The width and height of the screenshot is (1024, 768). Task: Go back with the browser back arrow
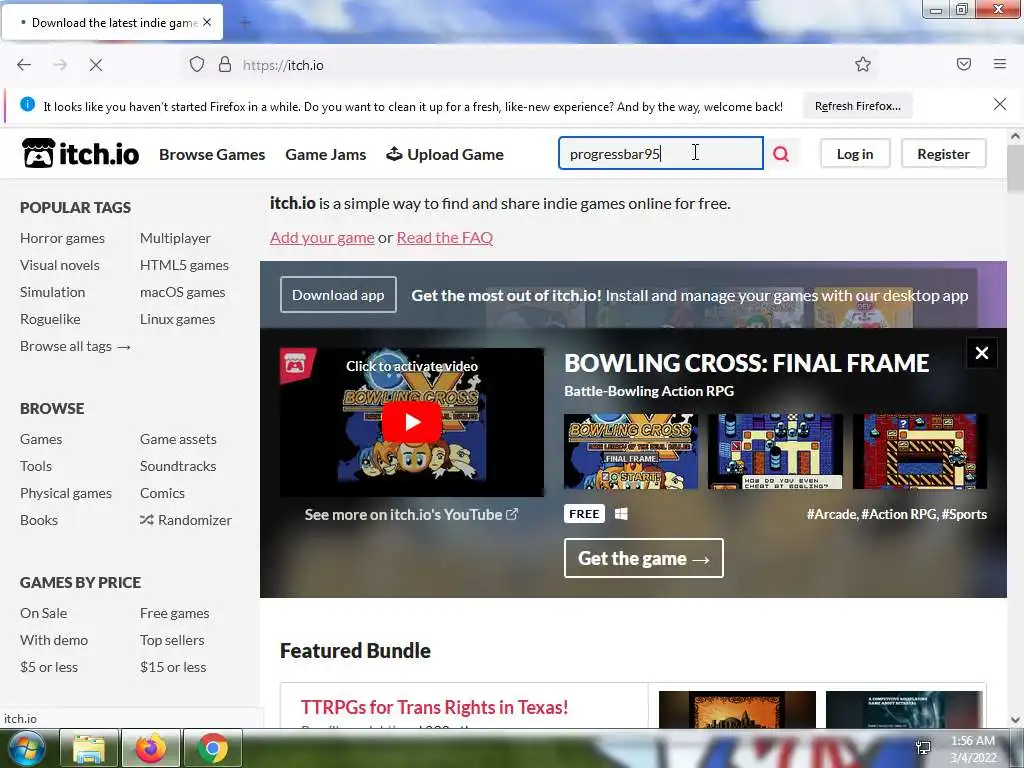pos(24,65)
